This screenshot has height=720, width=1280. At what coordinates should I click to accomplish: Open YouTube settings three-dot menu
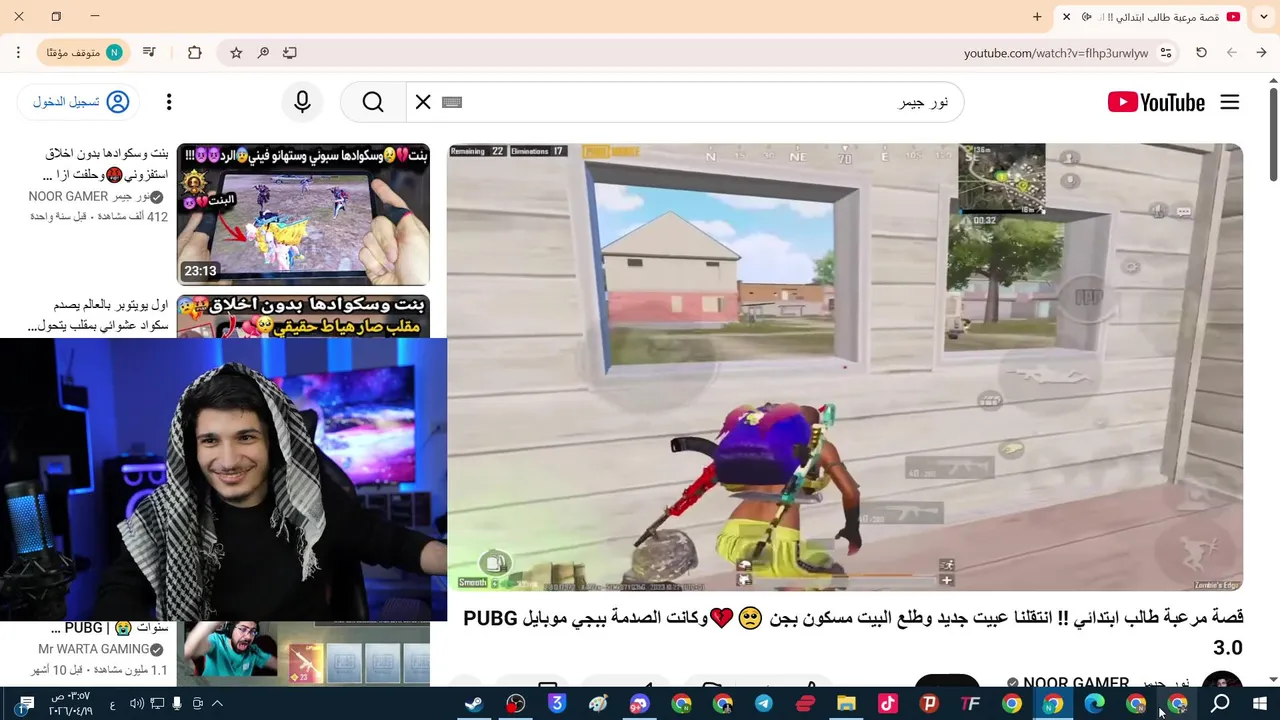(x=169, y=102)
